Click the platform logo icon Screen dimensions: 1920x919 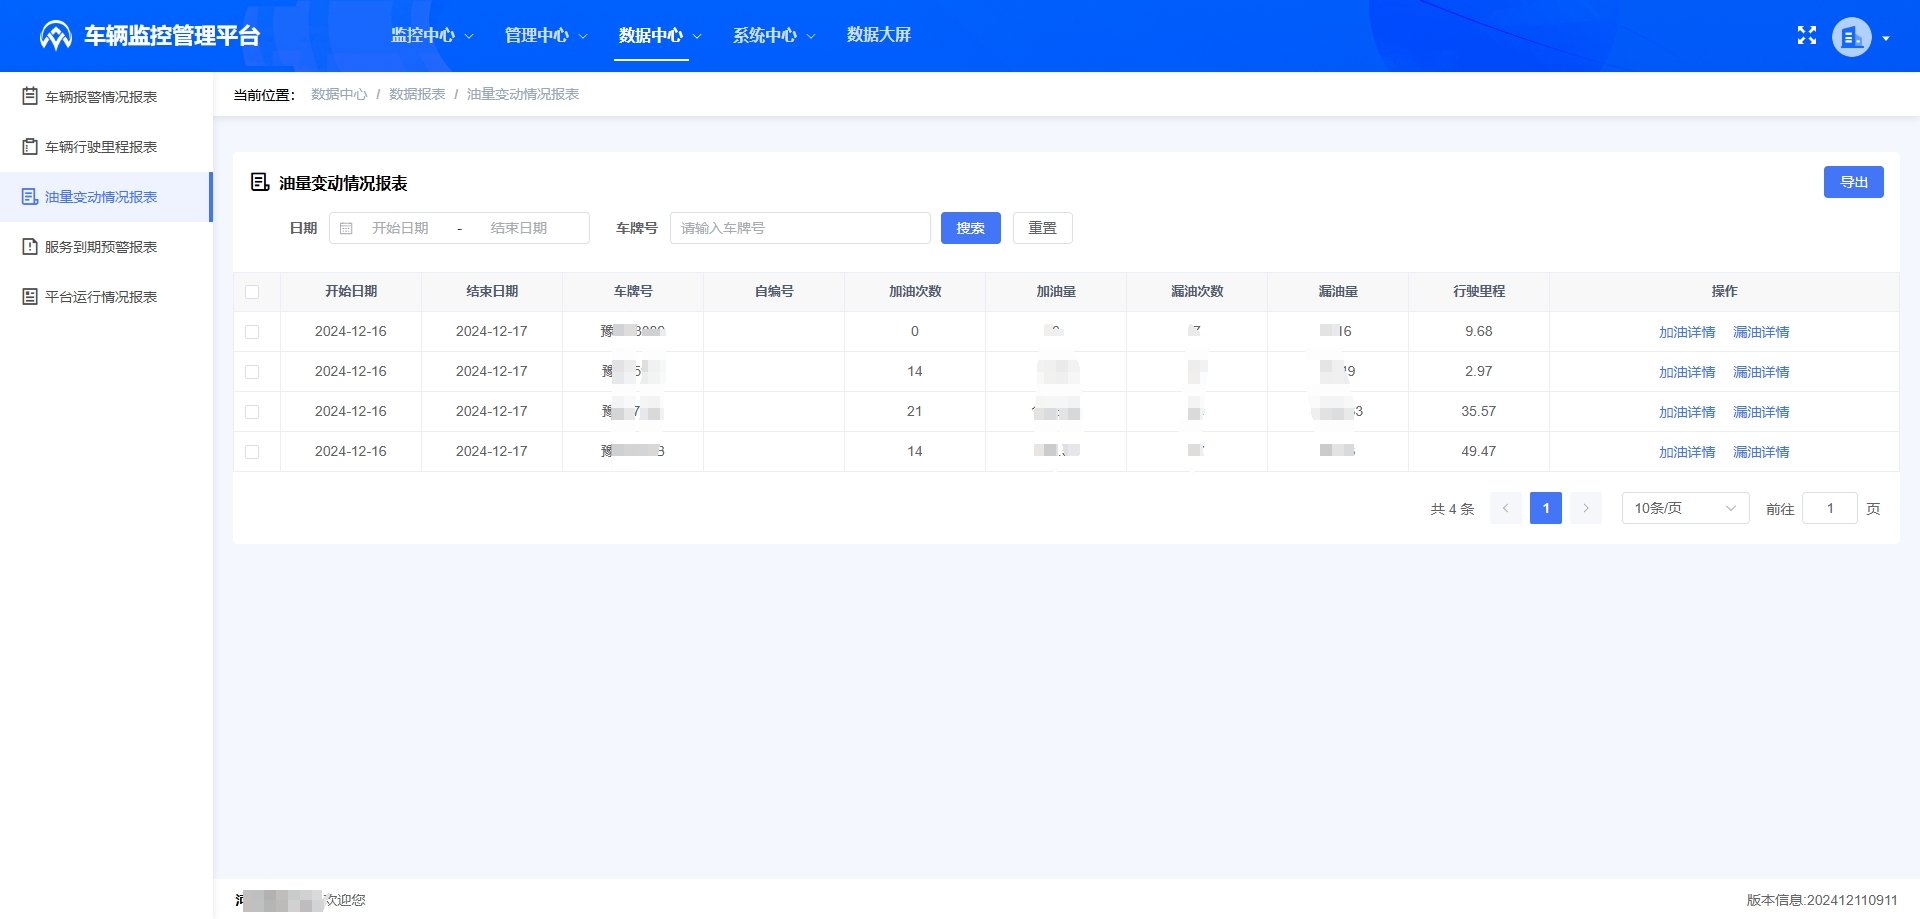click(56, 36)
